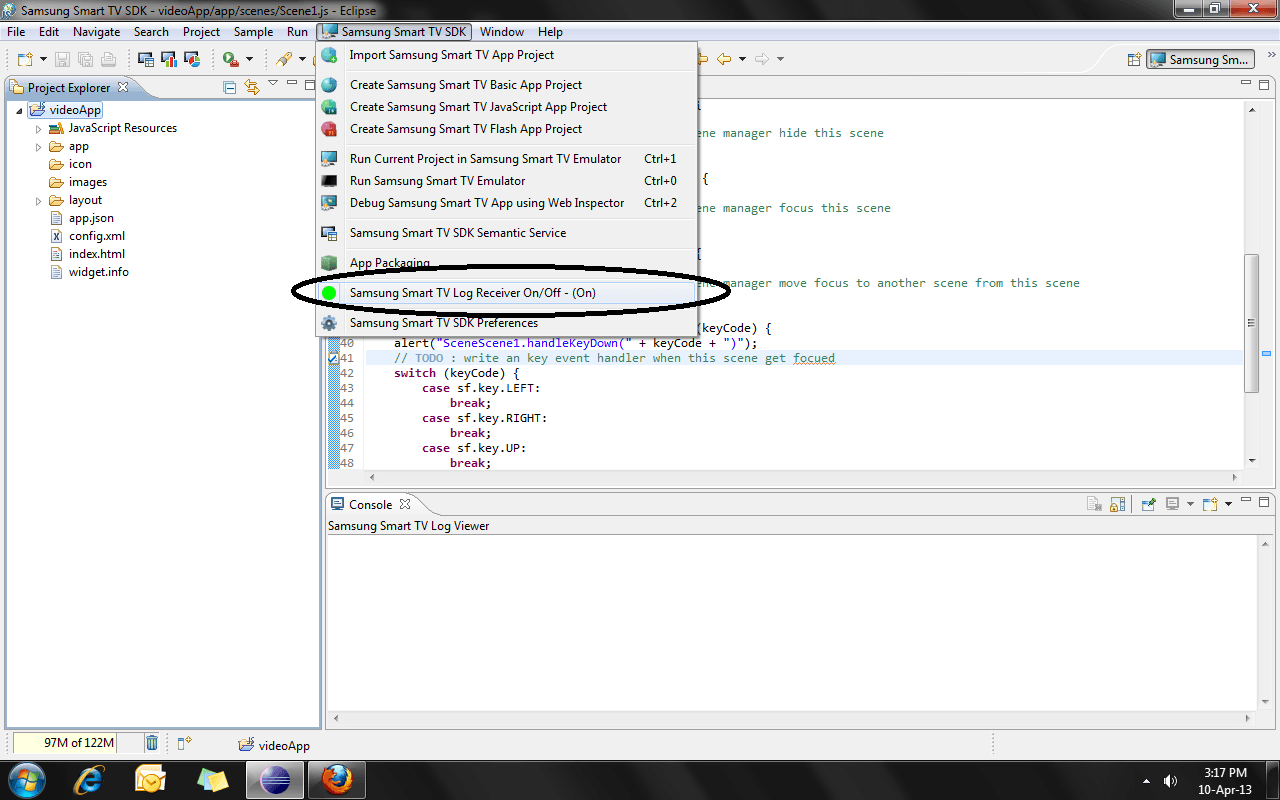Select the icon folder
Image resolution: width=1280 pixels, height=800 pixels.
tap(80, 164)
